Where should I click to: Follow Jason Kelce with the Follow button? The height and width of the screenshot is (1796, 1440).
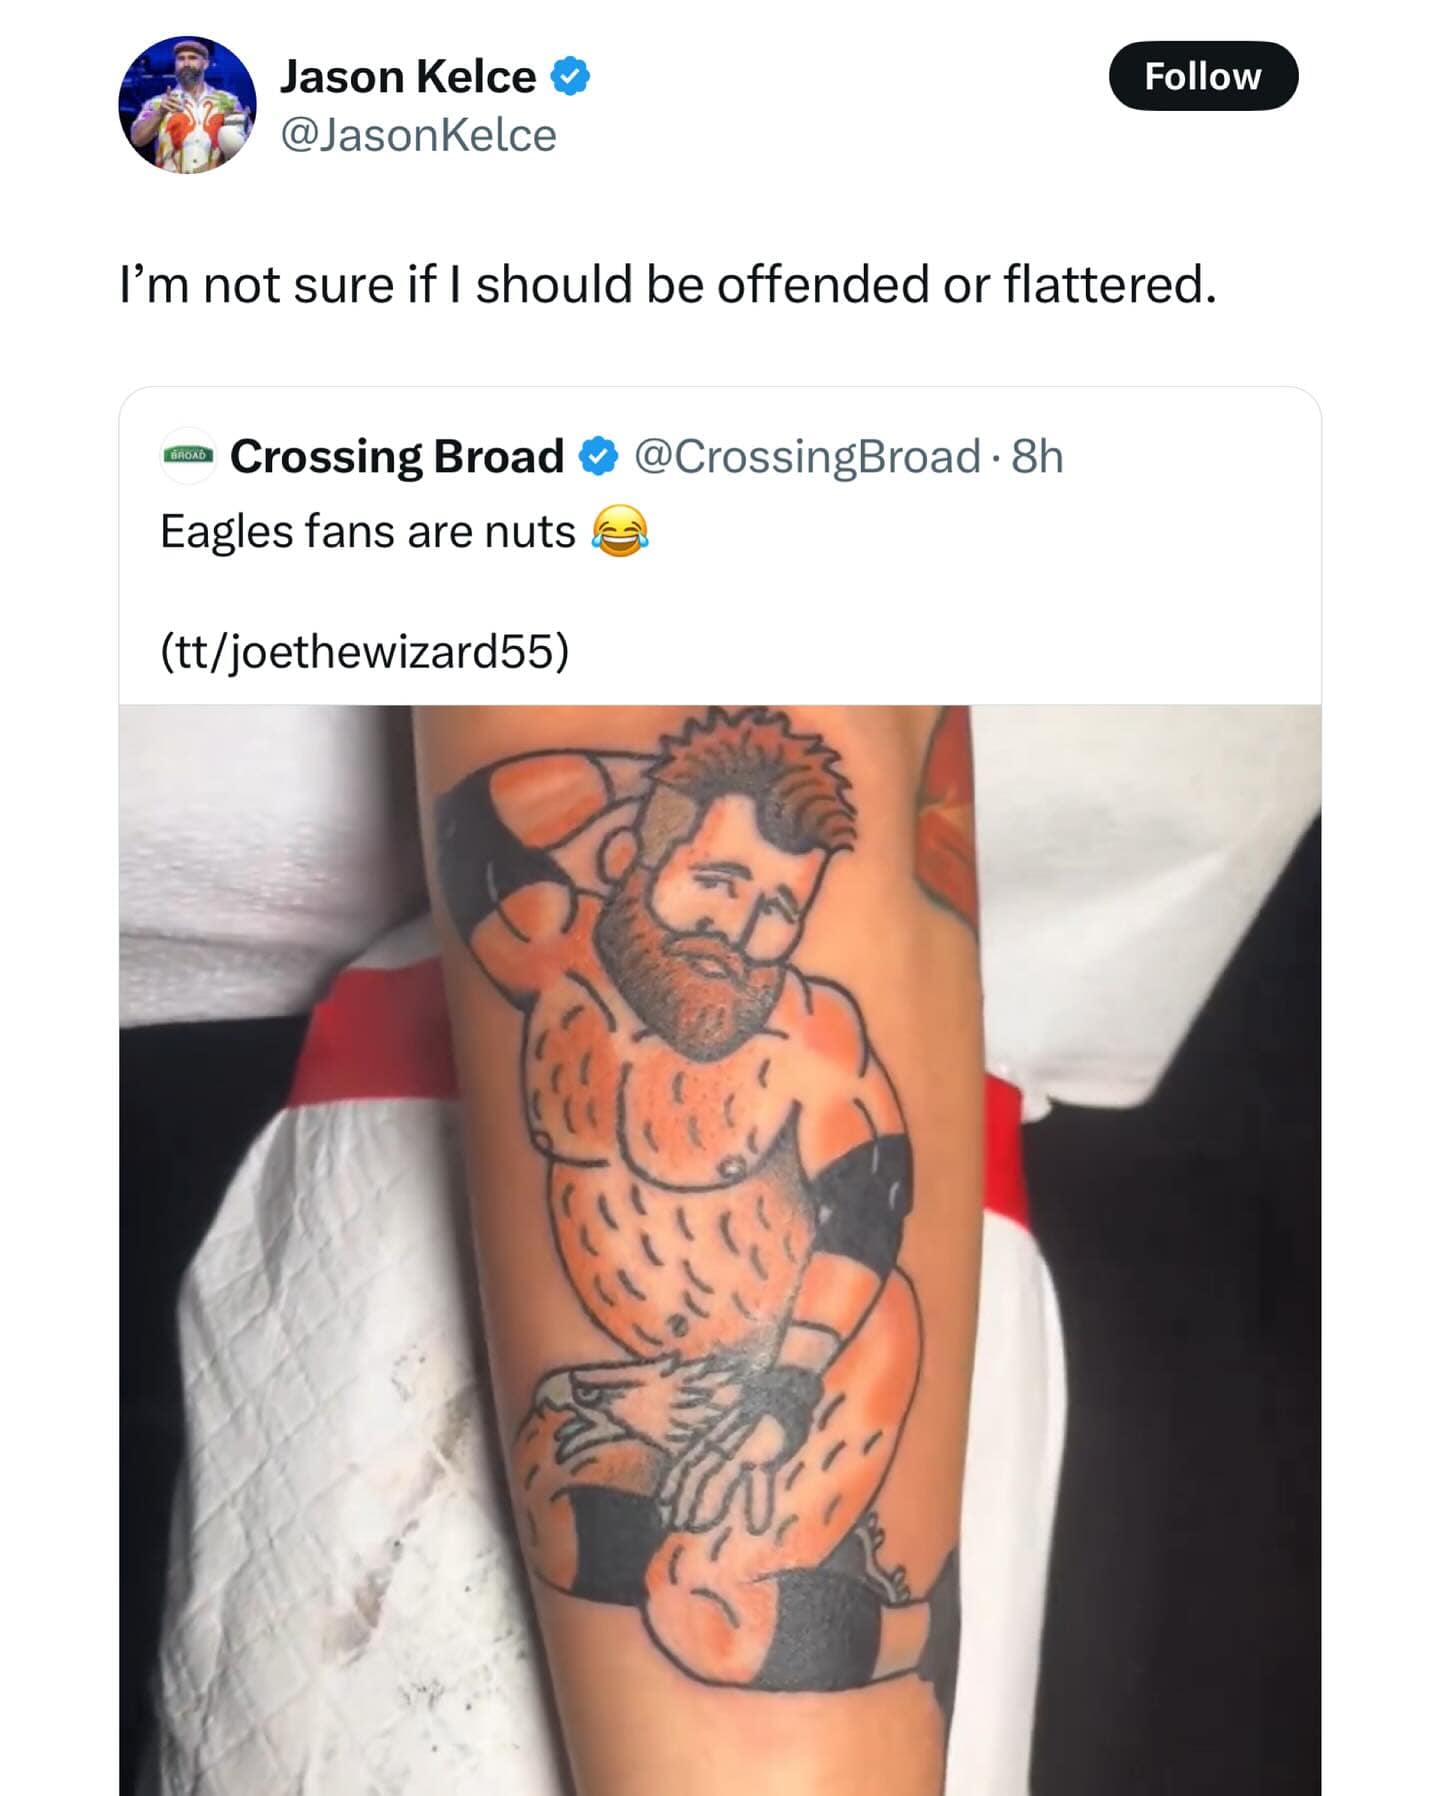click(1202, 76)
